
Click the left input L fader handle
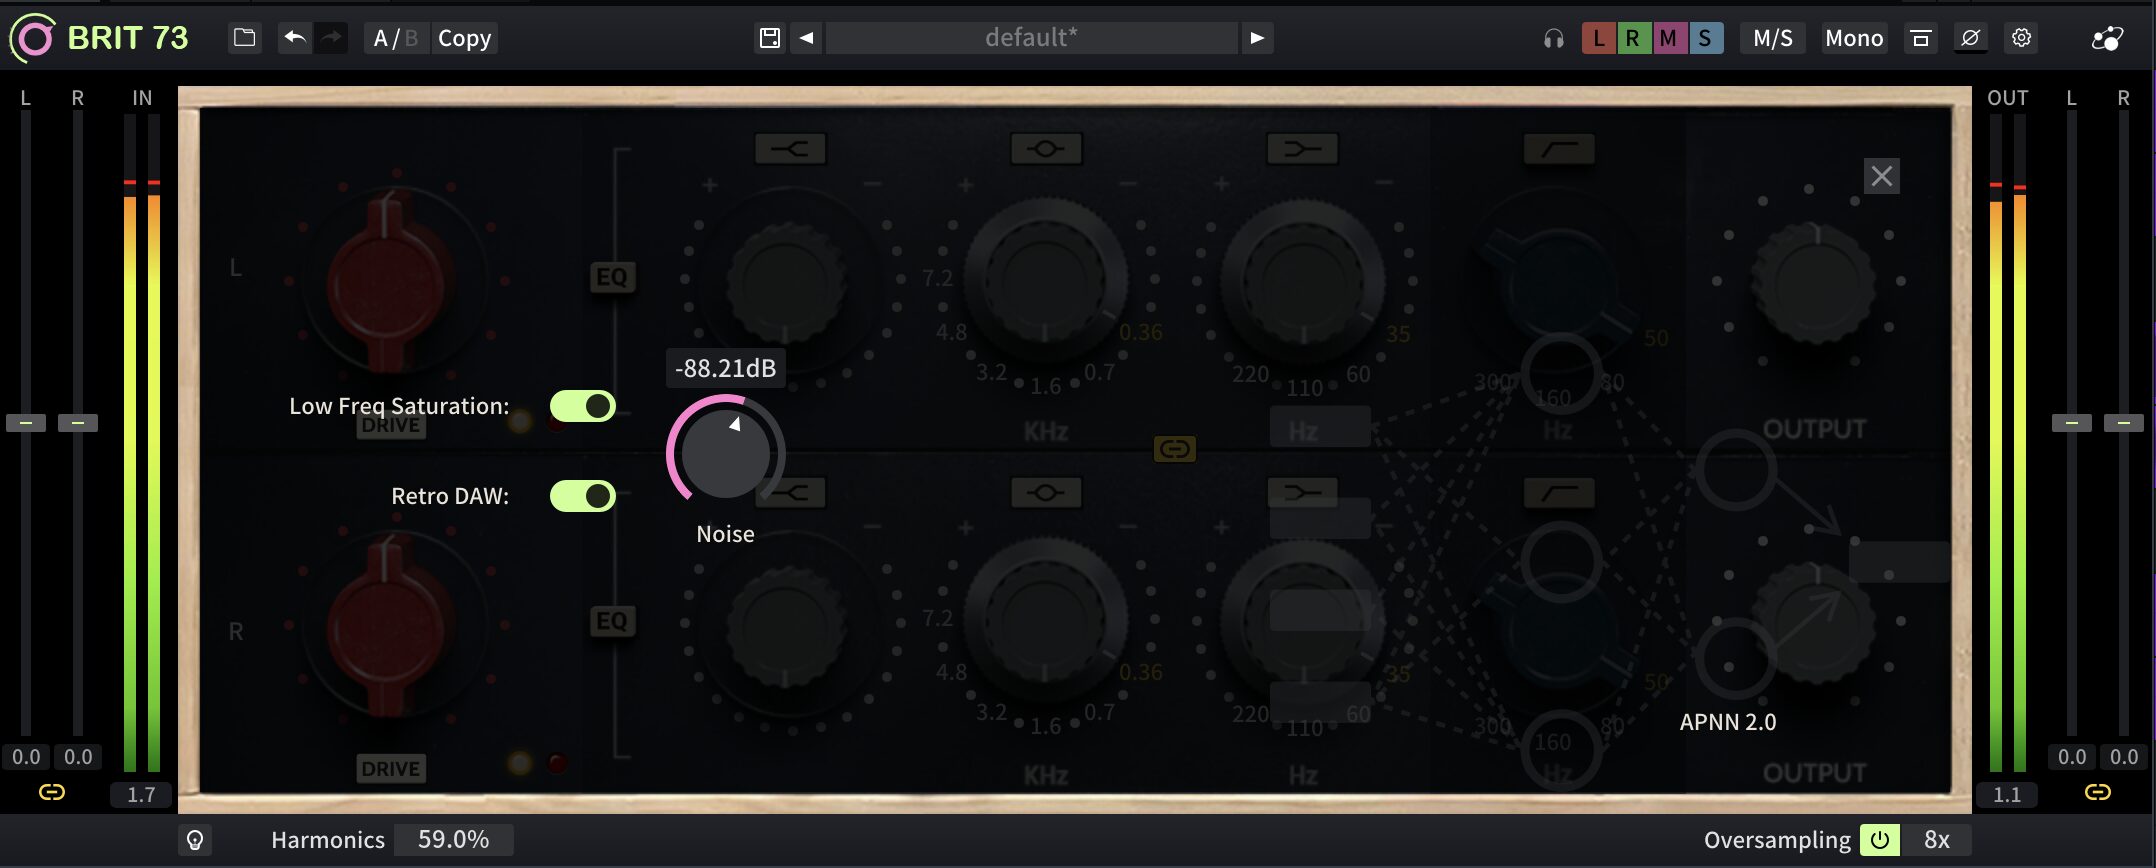26,423
